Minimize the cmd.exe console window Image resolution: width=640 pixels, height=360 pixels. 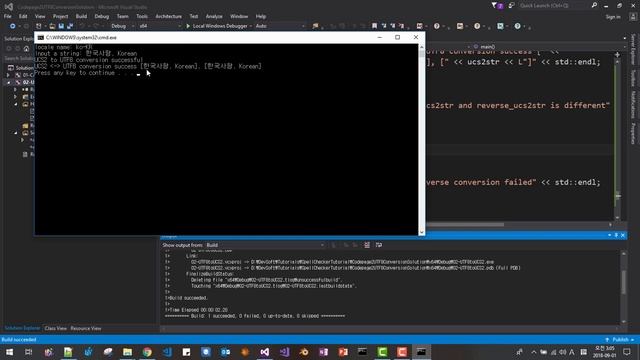tap(380, 37)
